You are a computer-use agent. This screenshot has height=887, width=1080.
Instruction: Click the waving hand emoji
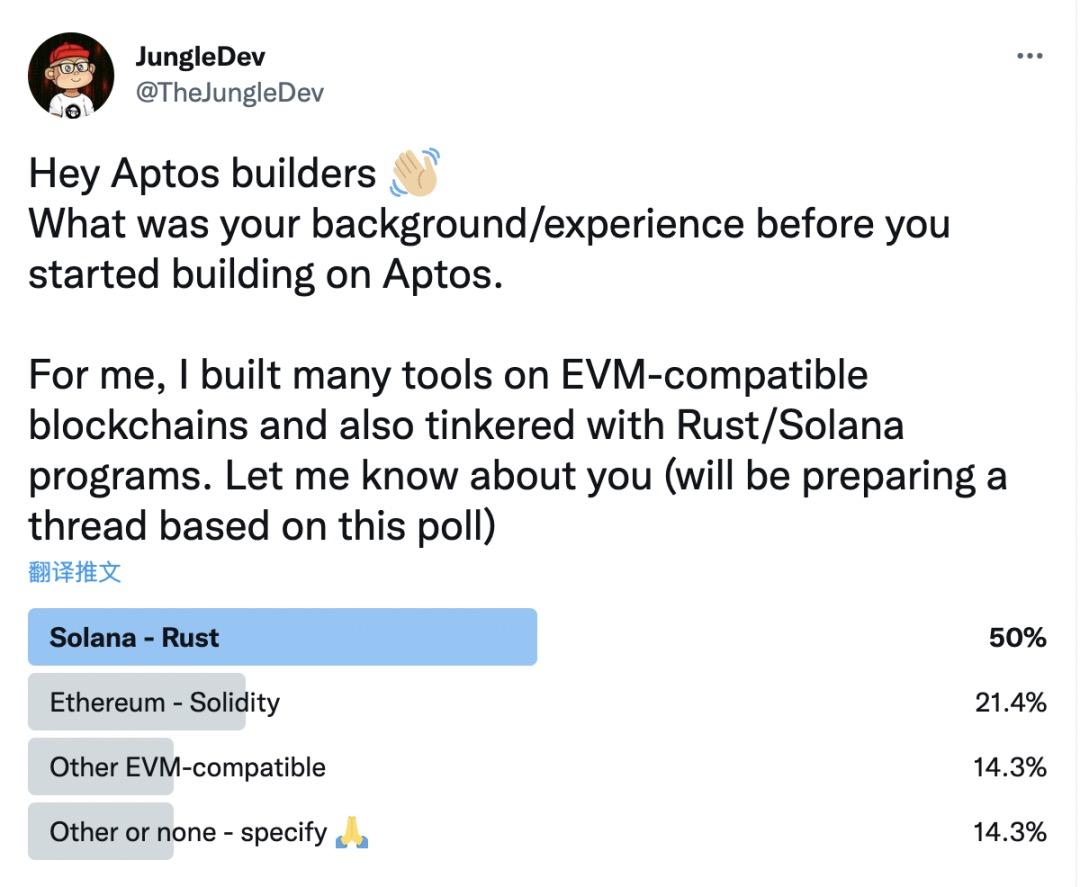pos(414,174)
